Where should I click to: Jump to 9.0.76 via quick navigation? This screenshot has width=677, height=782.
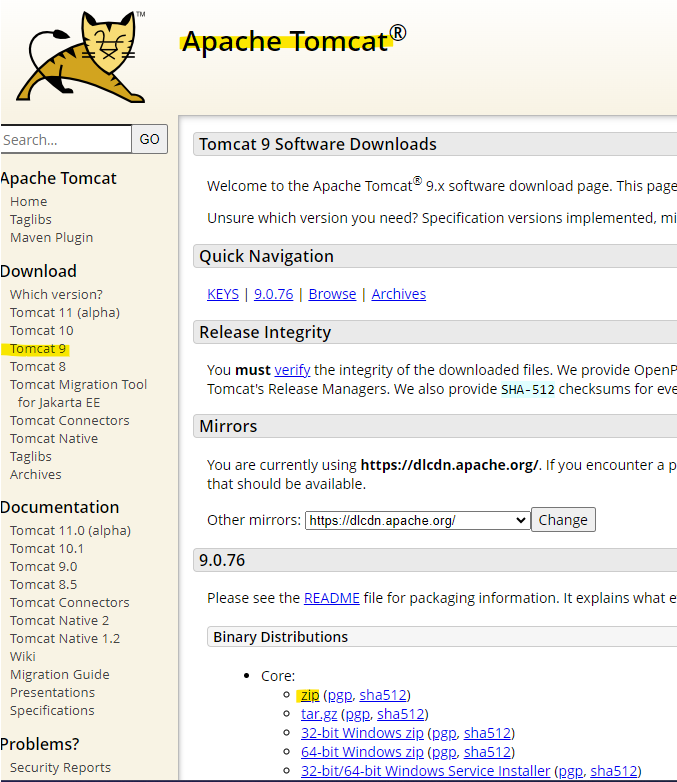[x=273, y=294]
